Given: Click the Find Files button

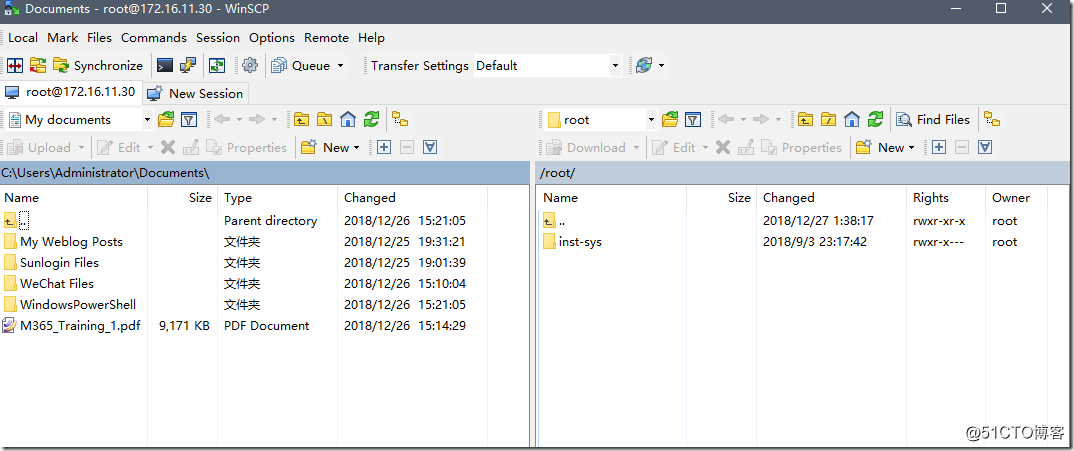Looking at the screenshot, I should point(934,120).
